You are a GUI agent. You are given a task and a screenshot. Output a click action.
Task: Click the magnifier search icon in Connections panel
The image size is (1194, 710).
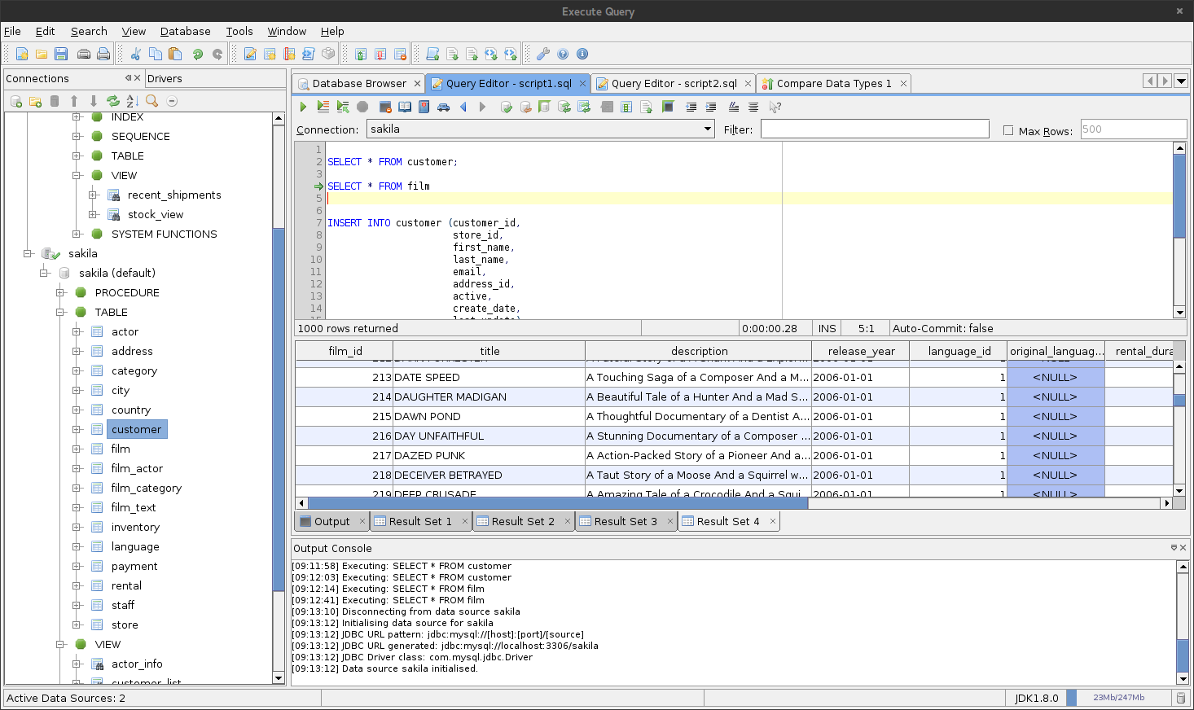152,101
